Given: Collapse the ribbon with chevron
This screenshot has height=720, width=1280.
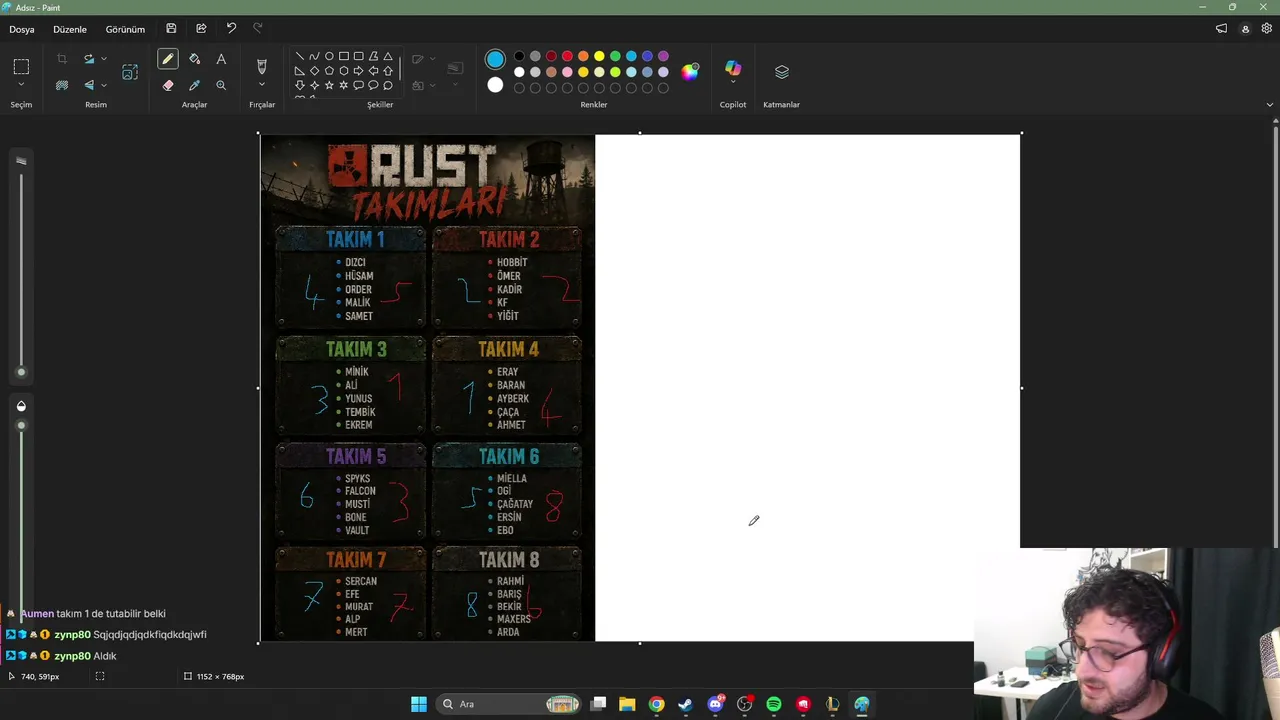Looking at the screenshot, I should (1270, 104).
